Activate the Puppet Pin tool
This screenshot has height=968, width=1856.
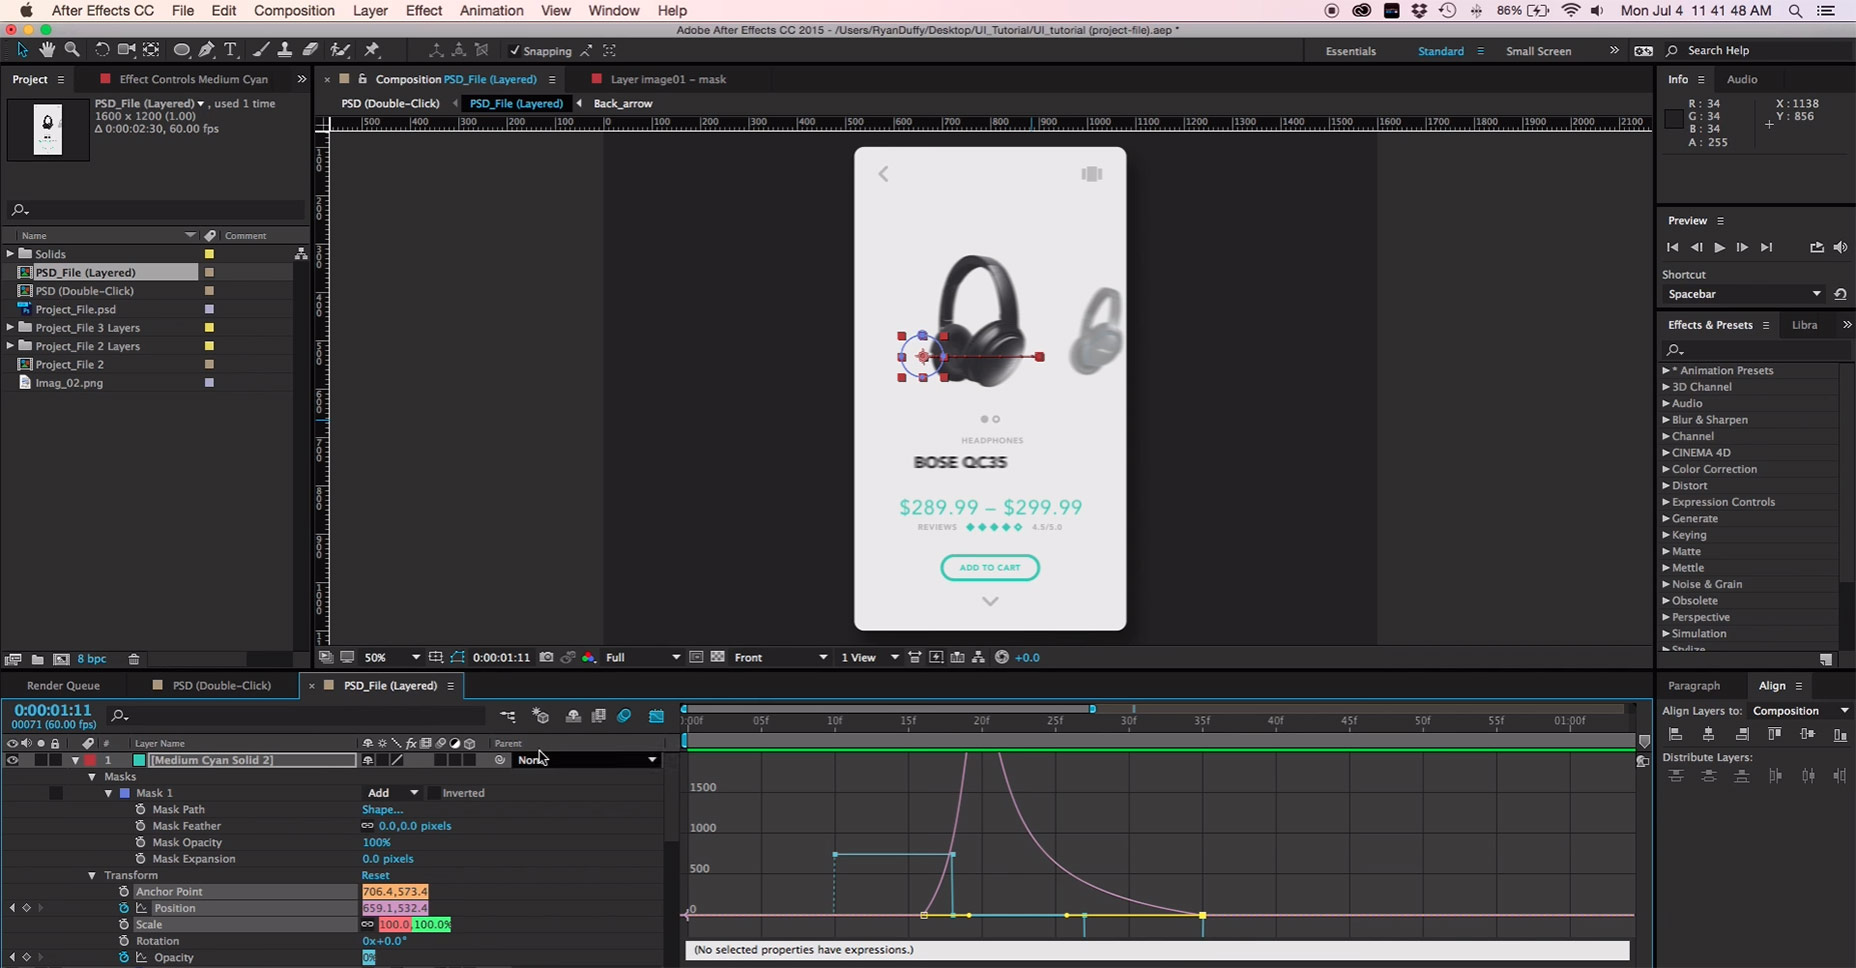[x=372, y=50]
